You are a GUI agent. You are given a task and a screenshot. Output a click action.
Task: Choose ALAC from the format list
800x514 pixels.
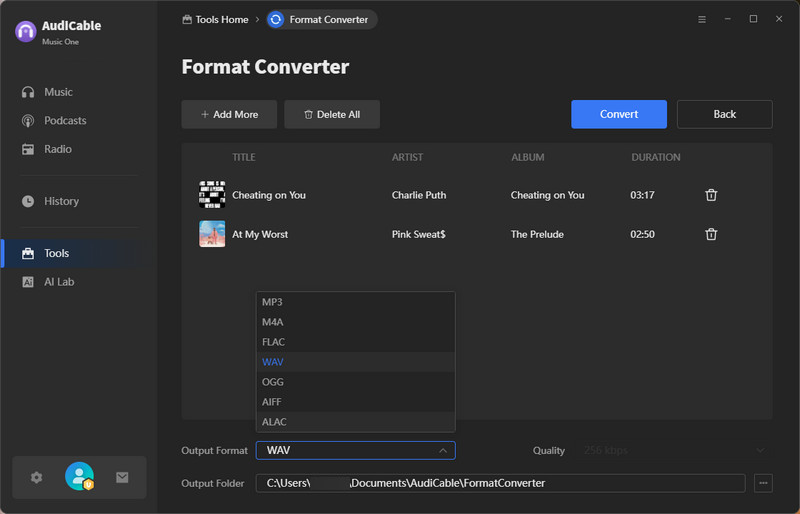[x=355, y=422]
